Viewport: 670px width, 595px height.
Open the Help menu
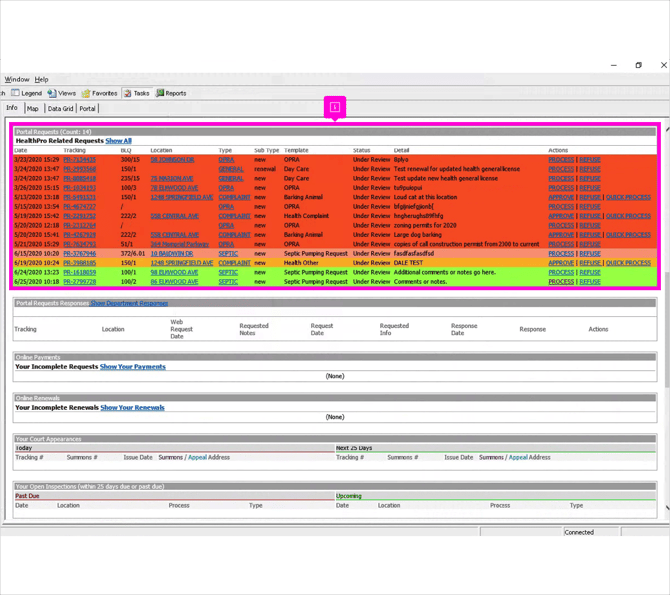[x=41, y=79]
